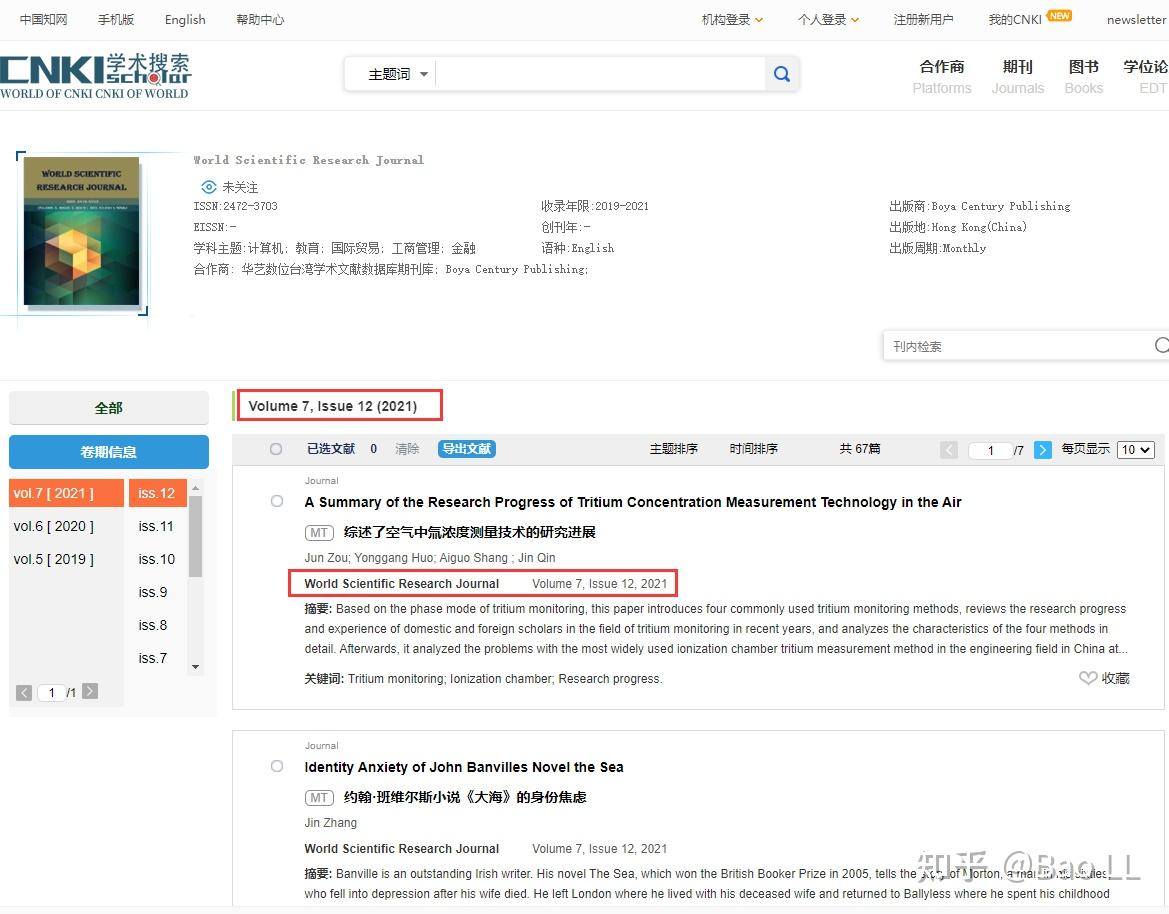Click the CNKI Scholar logo

(95, 75)
